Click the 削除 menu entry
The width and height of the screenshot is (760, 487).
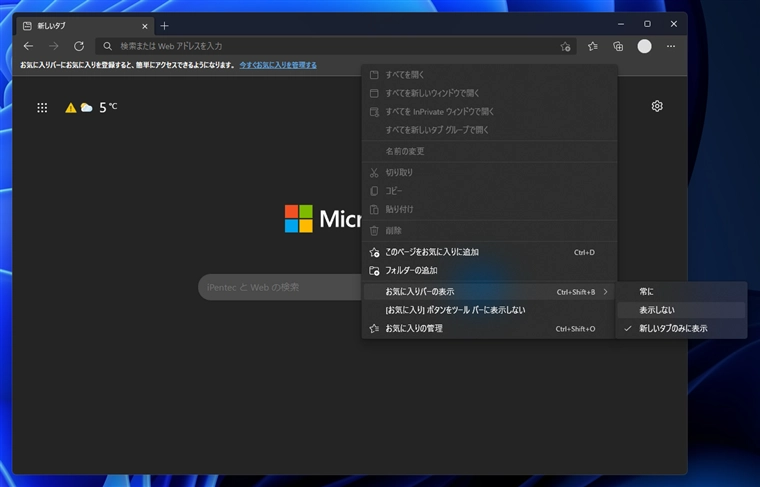pos(489,231)
